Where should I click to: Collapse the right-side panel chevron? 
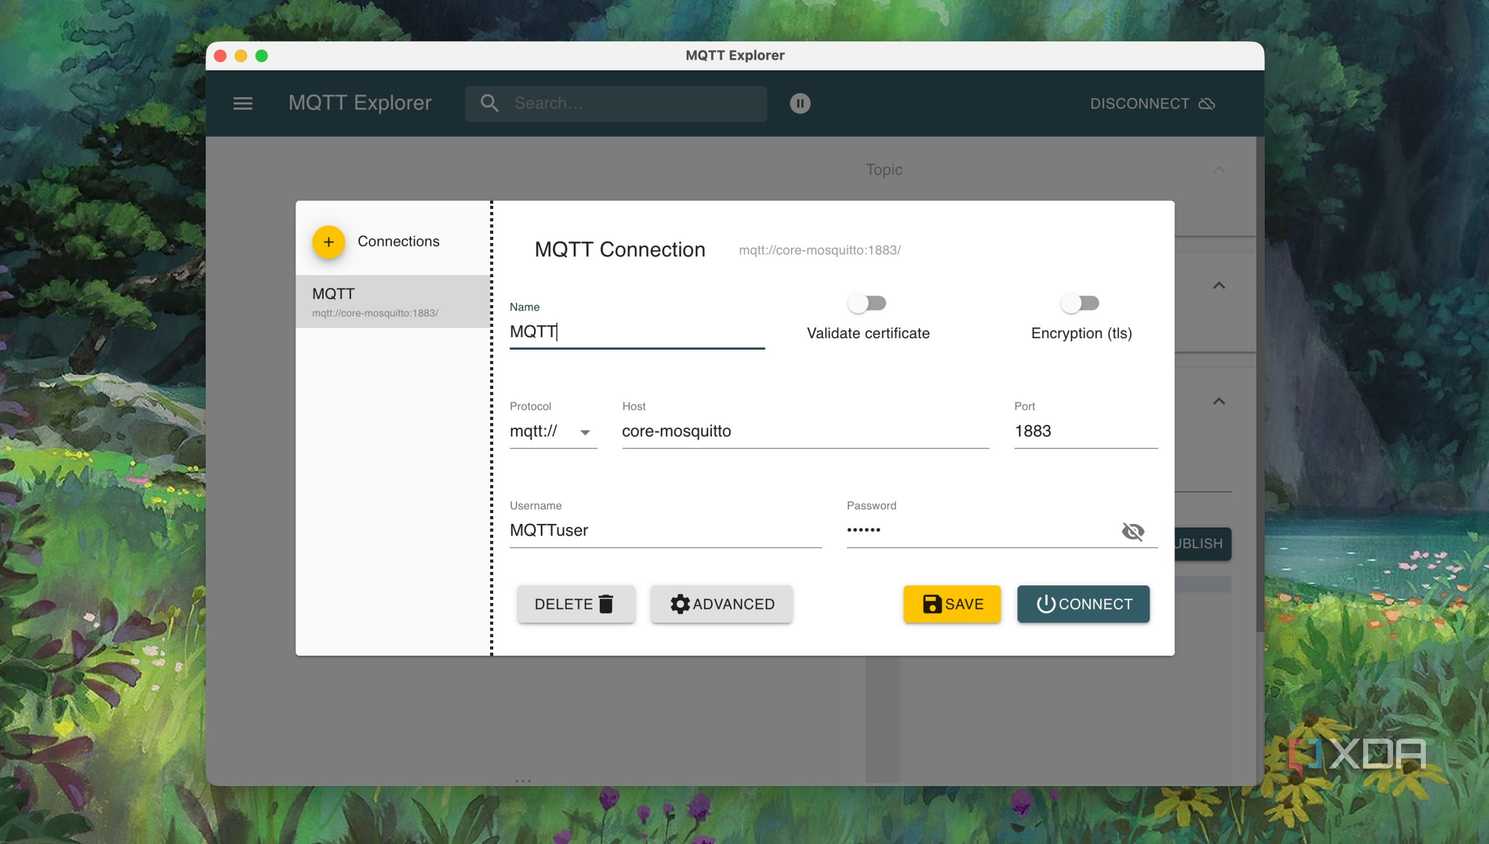click(1218, 284)
